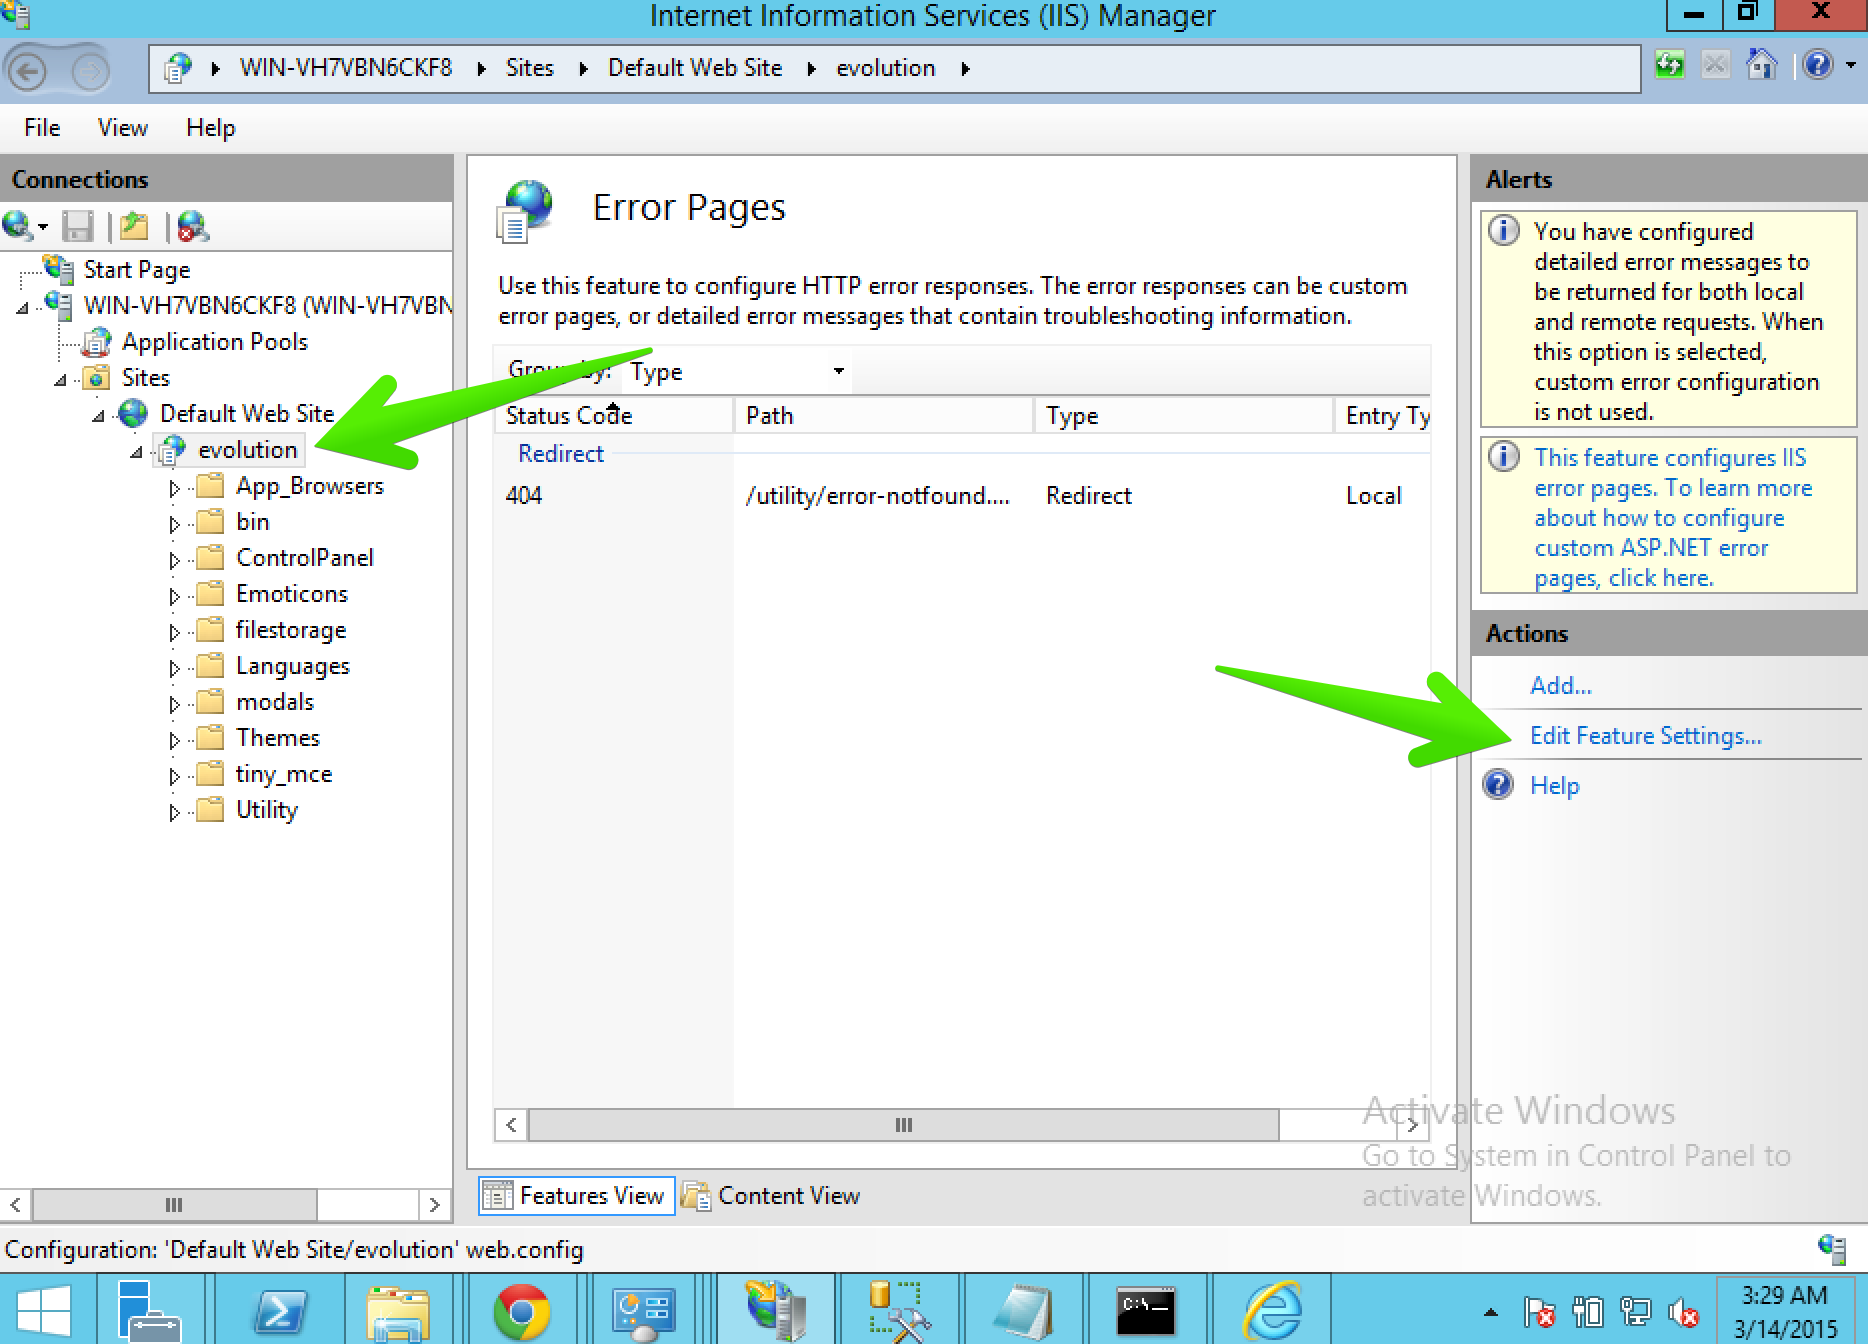Select the Utility folder in tree

pos(266,810)
